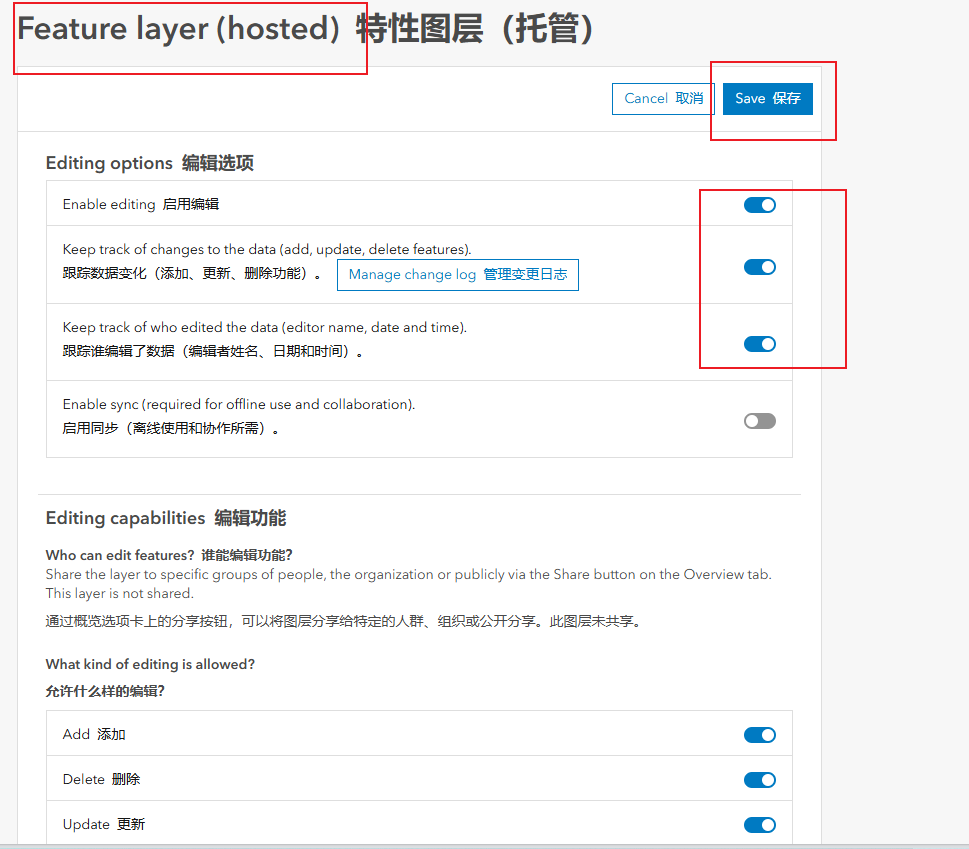969x849 pixels.
Task: Click the 'This layer is not shared.' text
Action: pyautogui.click(x=119, y=594)
